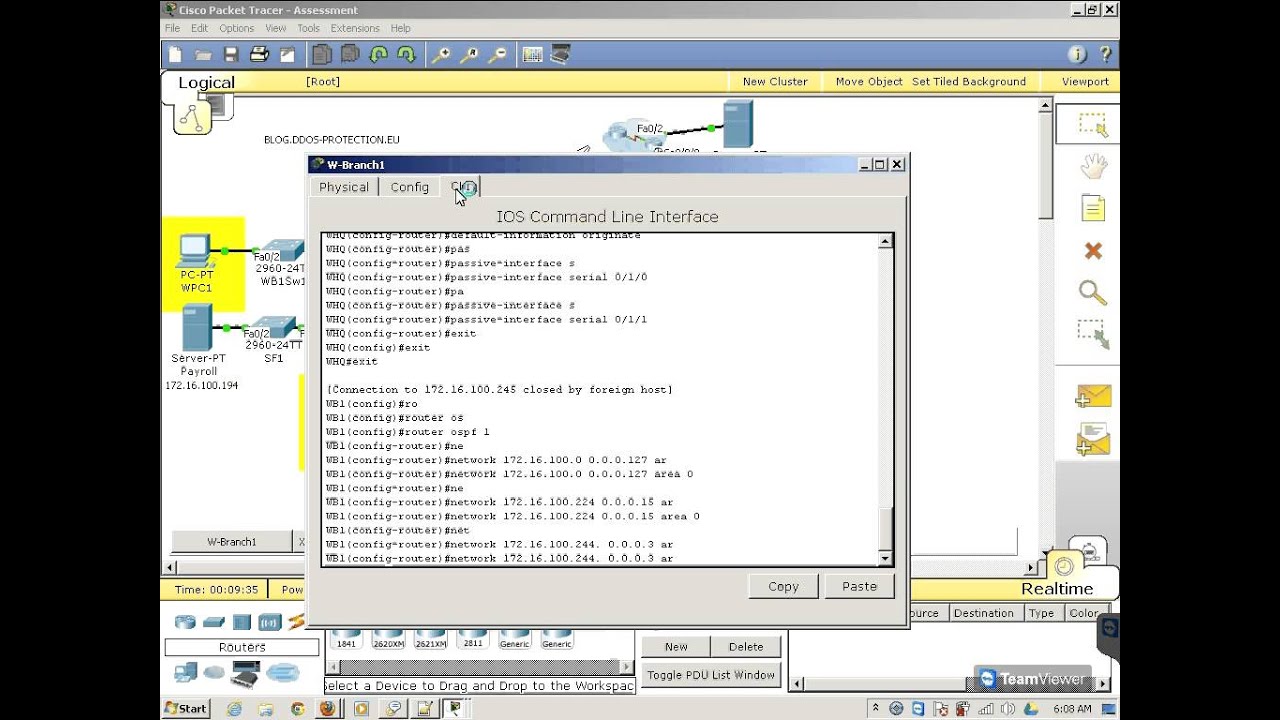1280x720 pixels.
Task: Click the New file toolbar icon
Action: (176, 55)
